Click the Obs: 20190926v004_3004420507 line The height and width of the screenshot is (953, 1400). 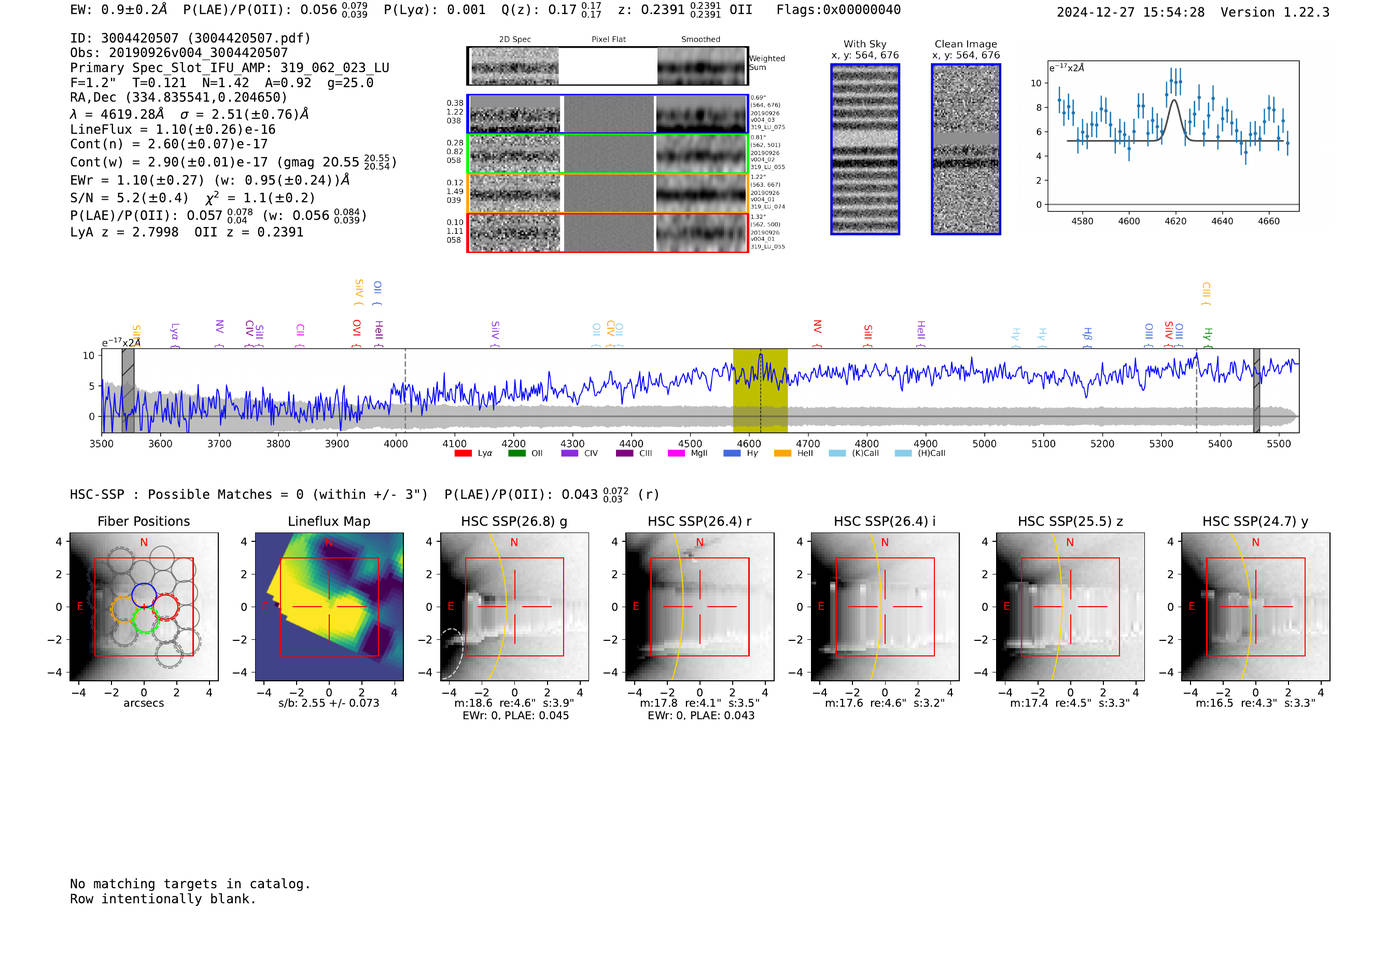179,53
